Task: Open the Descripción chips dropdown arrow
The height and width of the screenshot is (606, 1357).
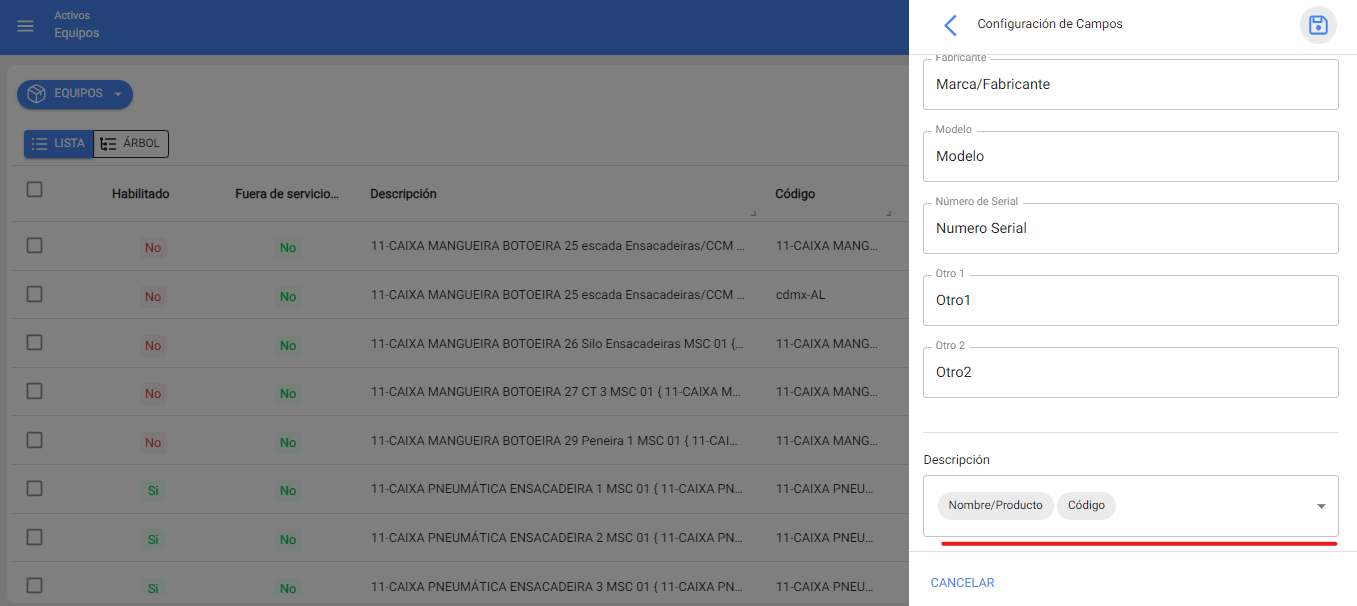Action: tap(1322, 506)
